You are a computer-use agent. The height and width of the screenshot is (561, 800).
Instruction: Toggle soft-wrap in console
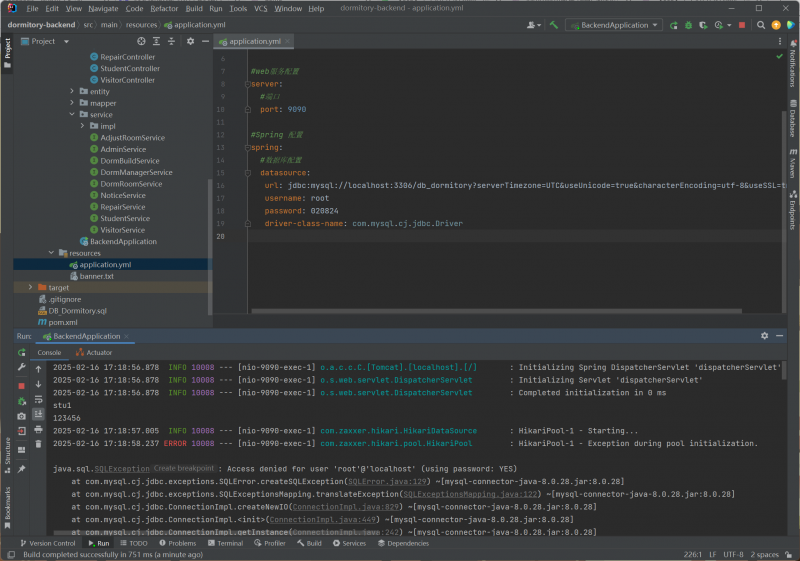(x=38, y=399)
